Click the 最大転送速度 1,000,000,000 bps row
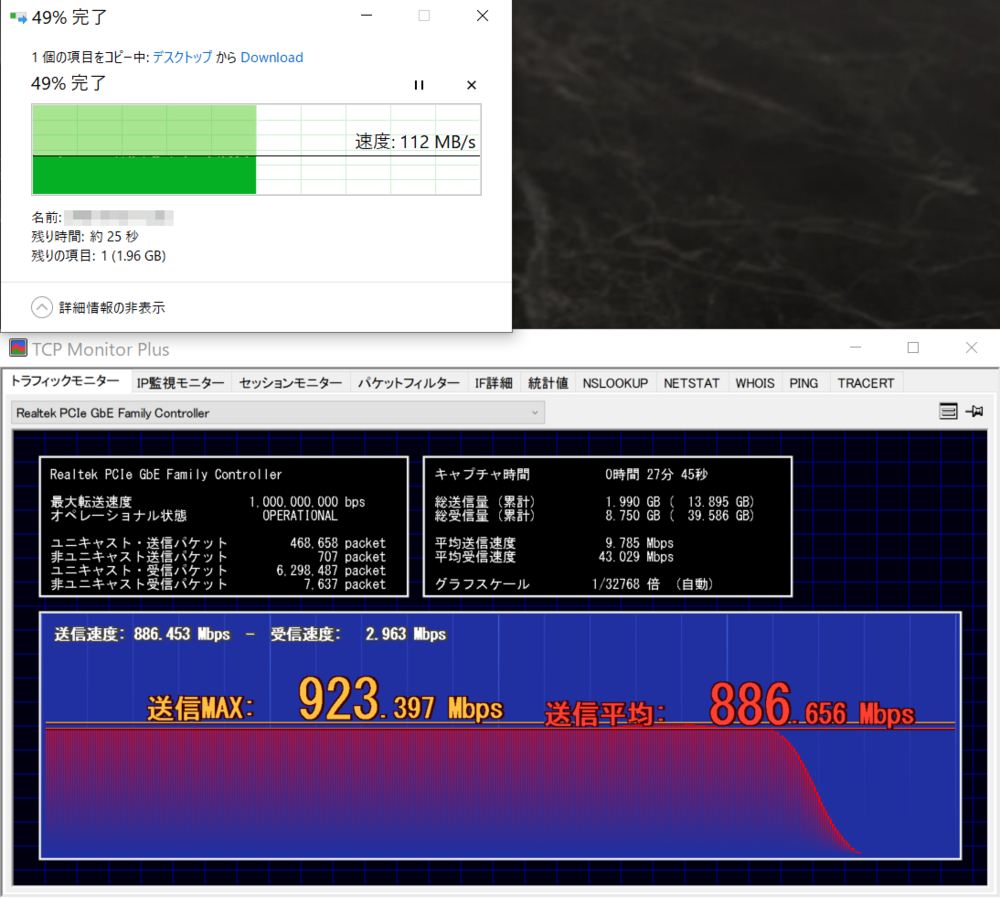Screen dimensions: 1000x898 (208, 502)
